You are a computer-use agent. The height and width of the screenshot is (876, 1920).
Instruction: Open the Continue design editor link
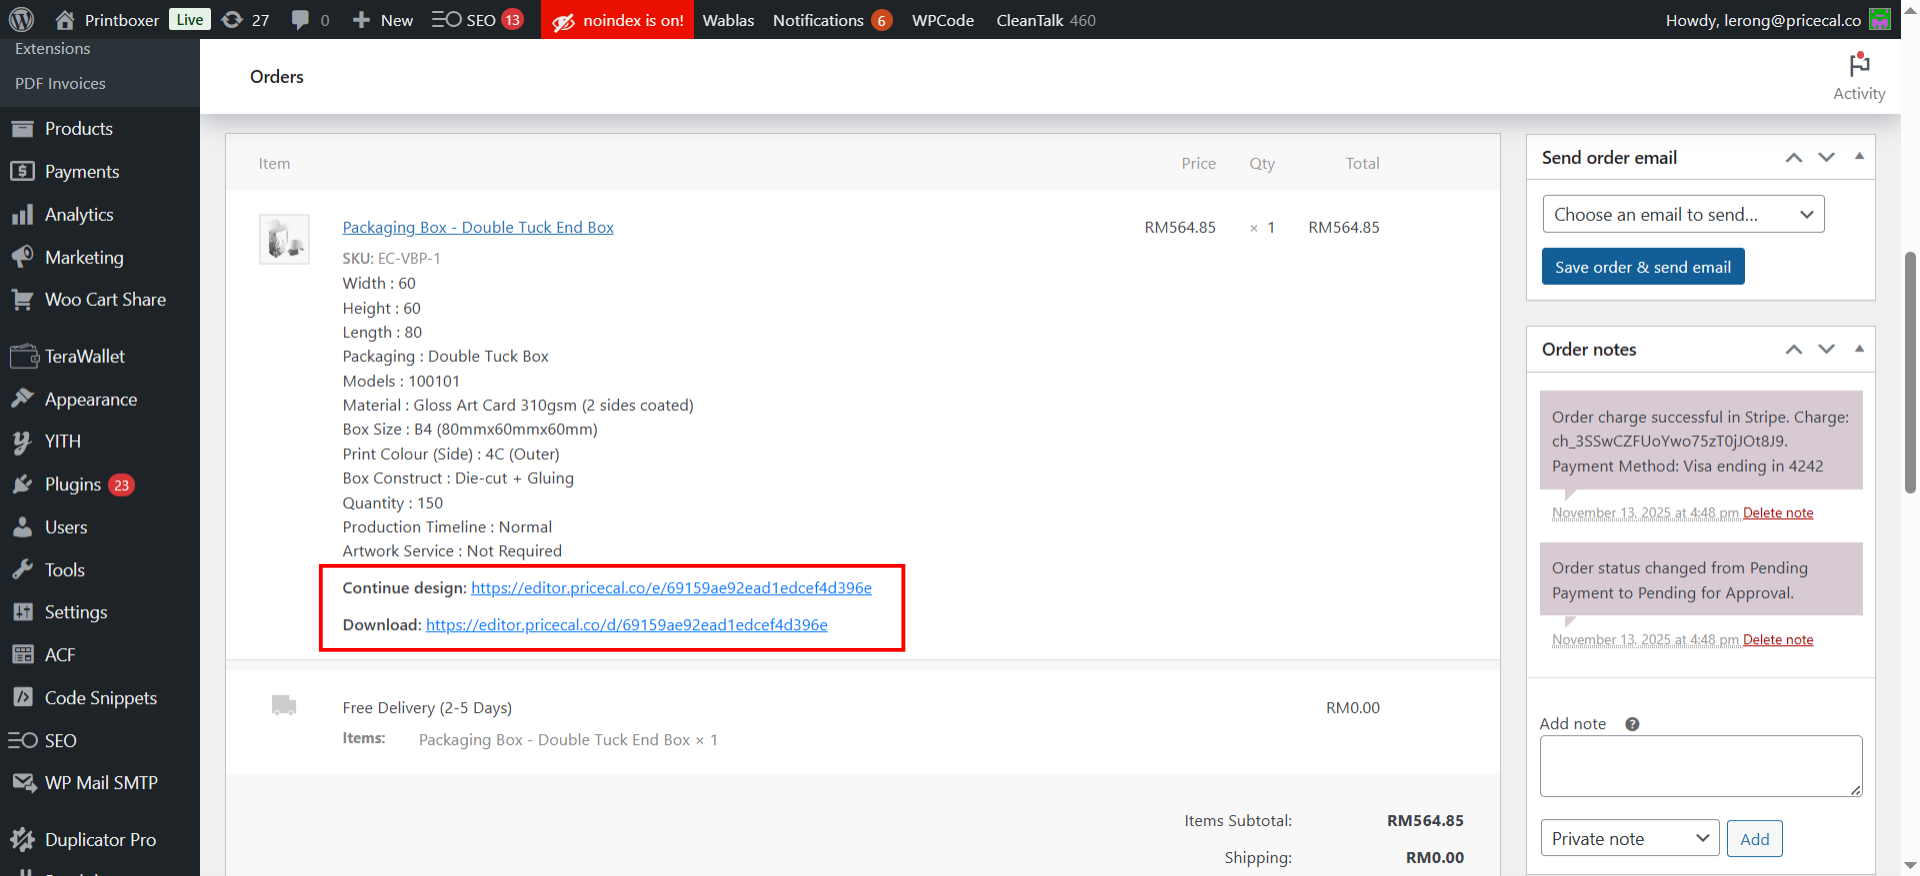point(671,588)
